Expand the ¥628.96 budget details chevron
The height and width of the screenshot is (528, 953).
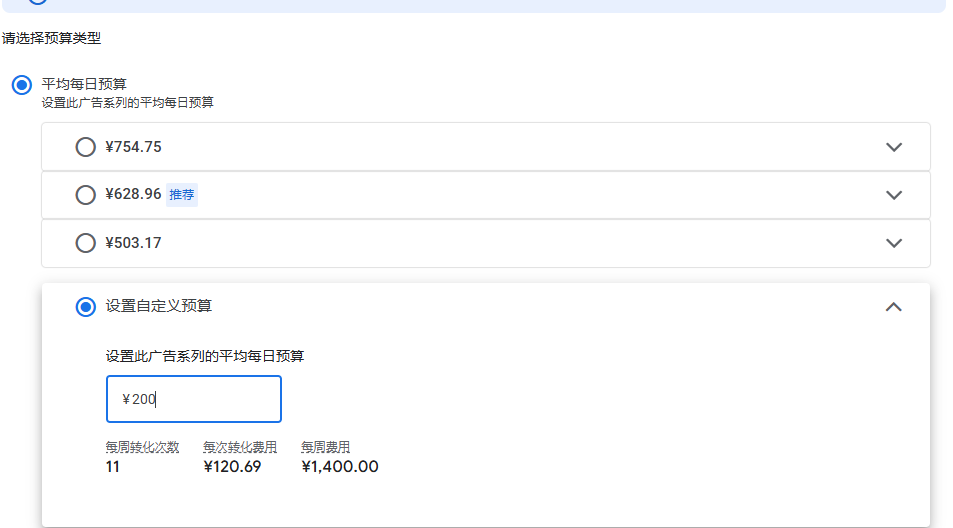click(x=893, y=195)
